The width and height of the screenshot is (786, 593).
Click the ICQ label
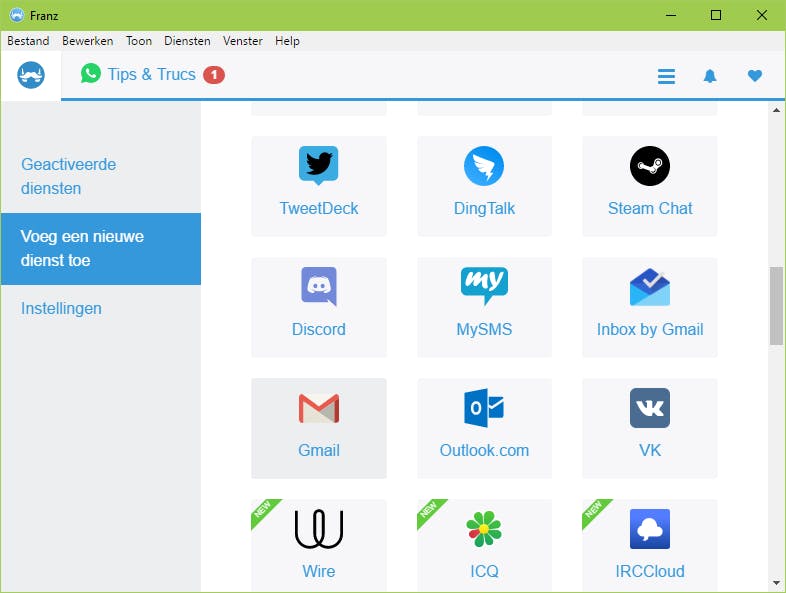pos(484,571)
